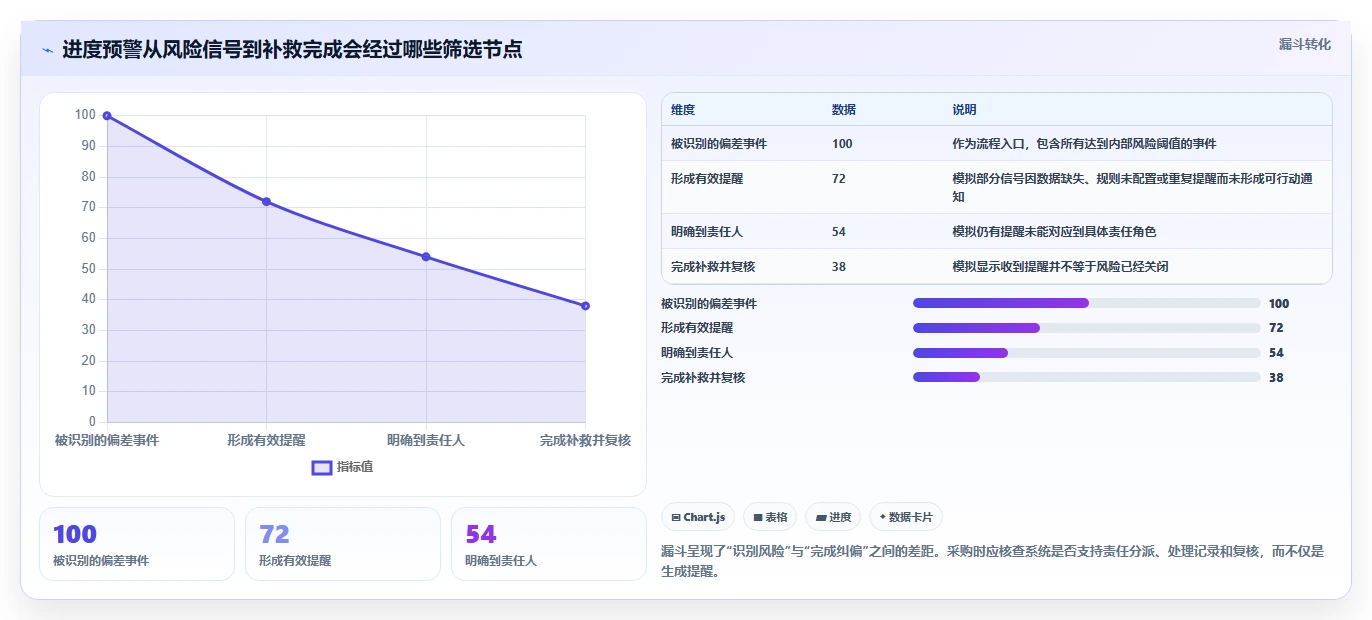Click the big 54 number on the data card

click(481, 535)
